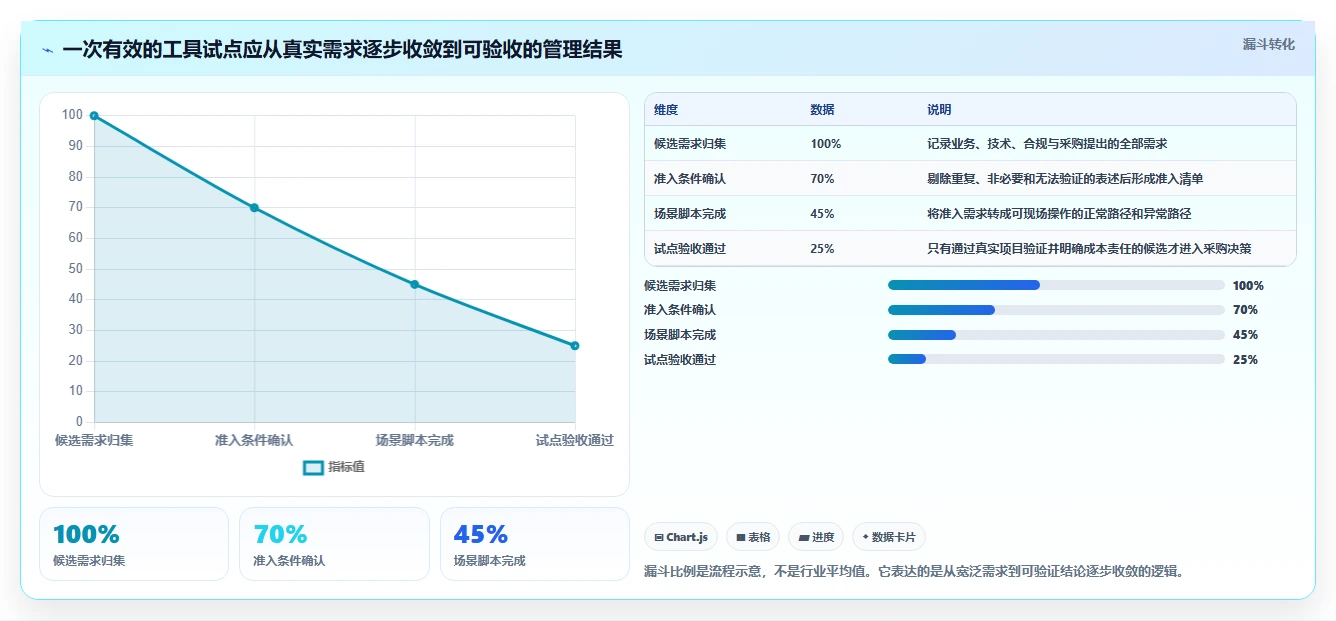Click the 45% 场景脚本完成 stat card

535,544
